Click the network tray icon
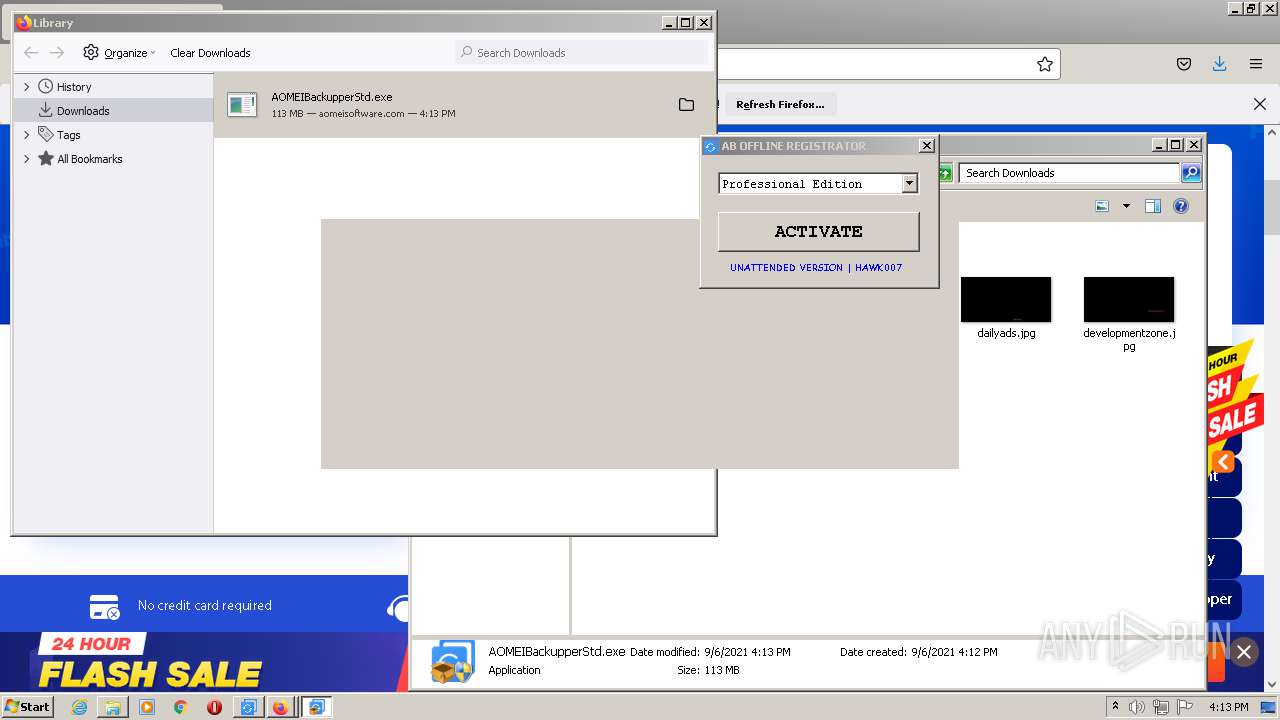1280x720 pixels. point(1161,707)
